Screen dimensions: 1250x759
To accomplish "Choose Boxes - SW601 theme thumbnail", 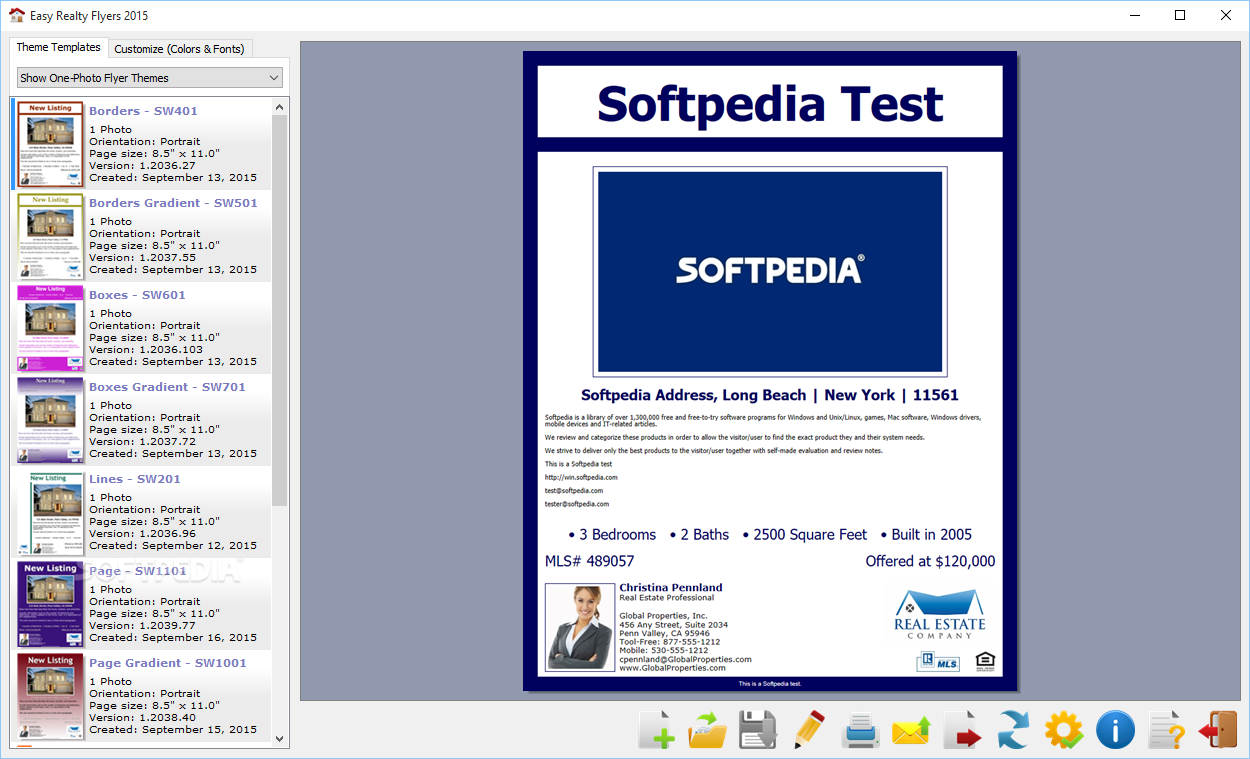I will click(x=50, y=328).
